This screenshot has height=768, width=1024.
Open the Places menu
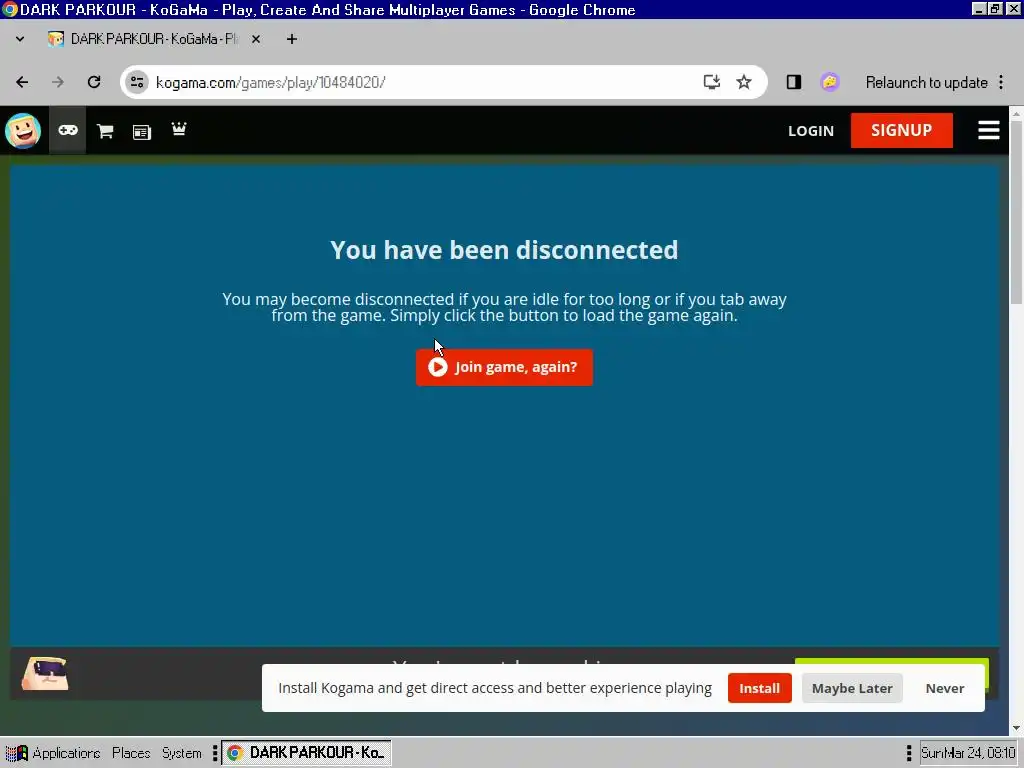tap(131, 753)
